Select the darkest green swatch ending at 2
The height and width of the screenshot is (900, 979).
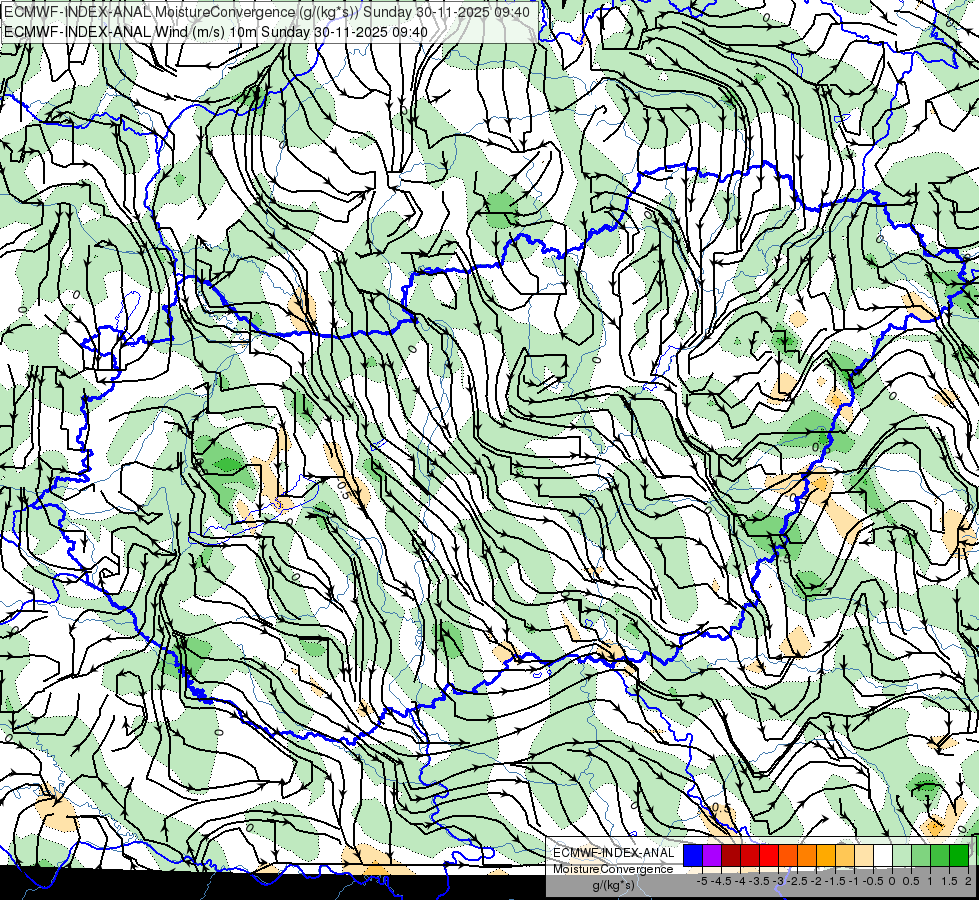tap(959, 856)
